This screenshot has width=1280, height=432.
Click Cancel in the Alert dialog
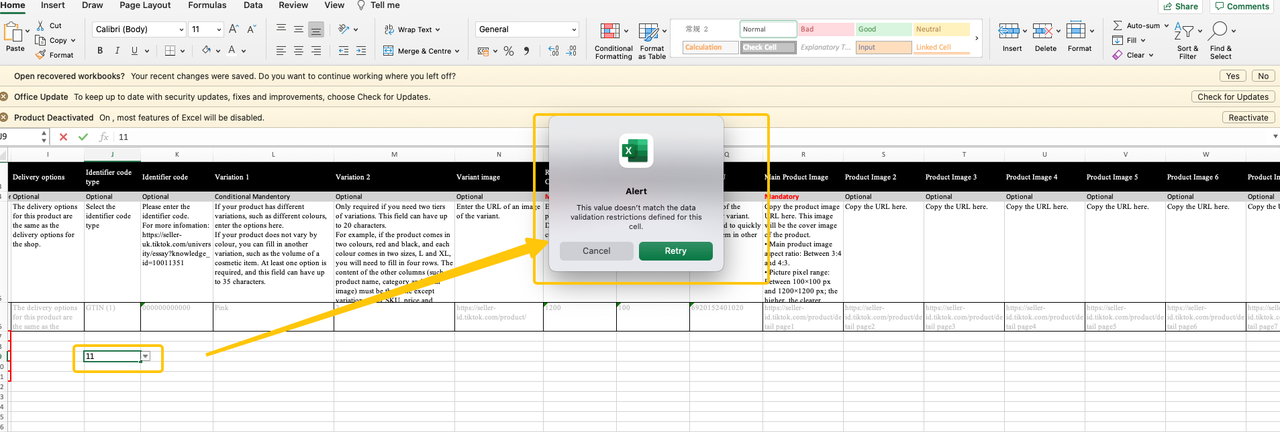pos(596,251)
